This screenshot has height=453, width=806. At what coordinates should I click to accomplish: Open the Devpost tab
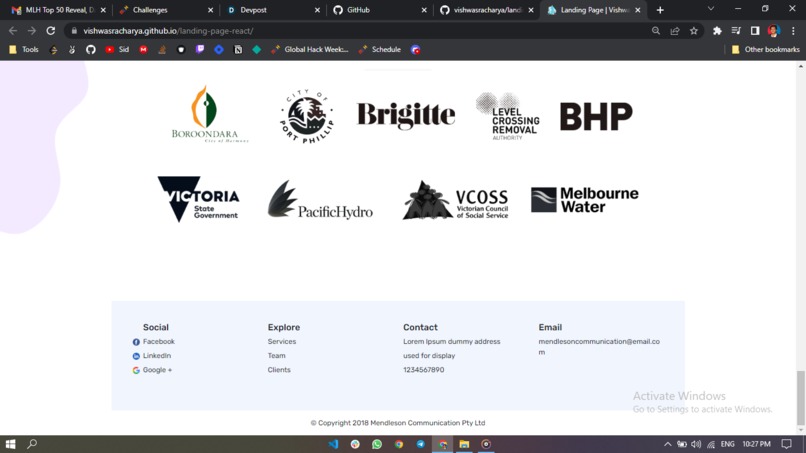[272, 10]
